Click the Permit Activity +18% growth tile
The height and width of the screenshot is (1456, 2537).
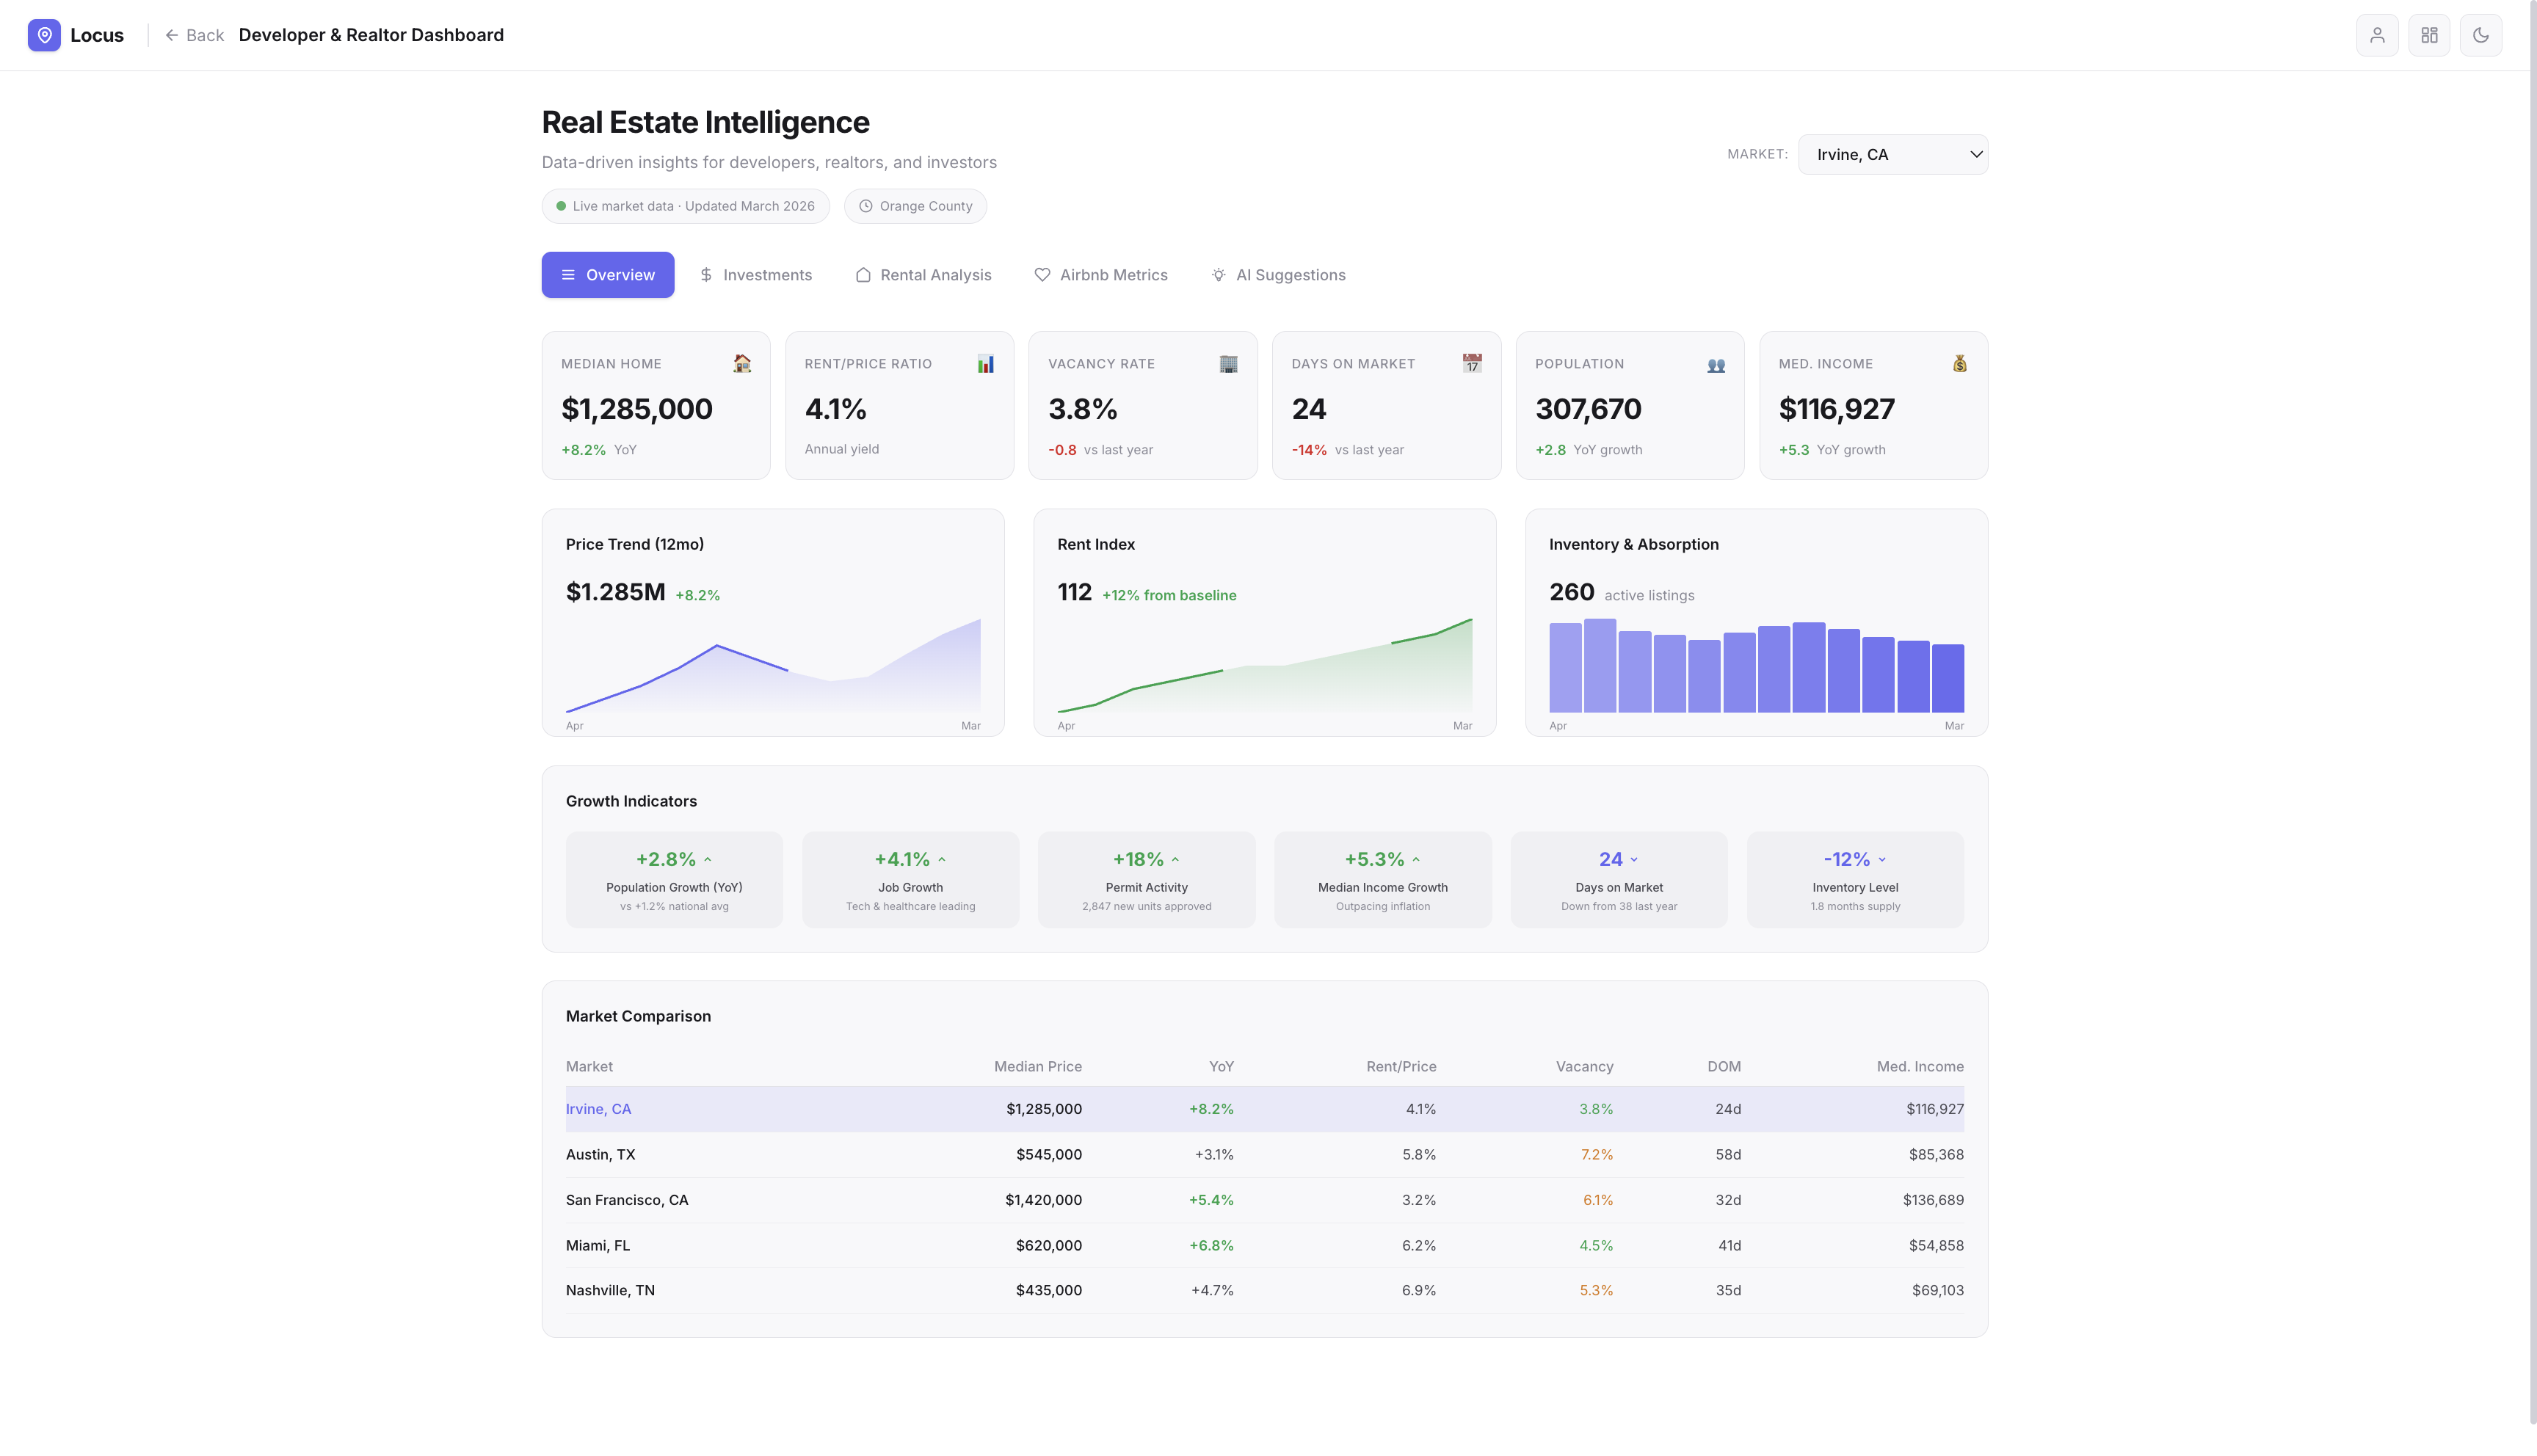1146,880
